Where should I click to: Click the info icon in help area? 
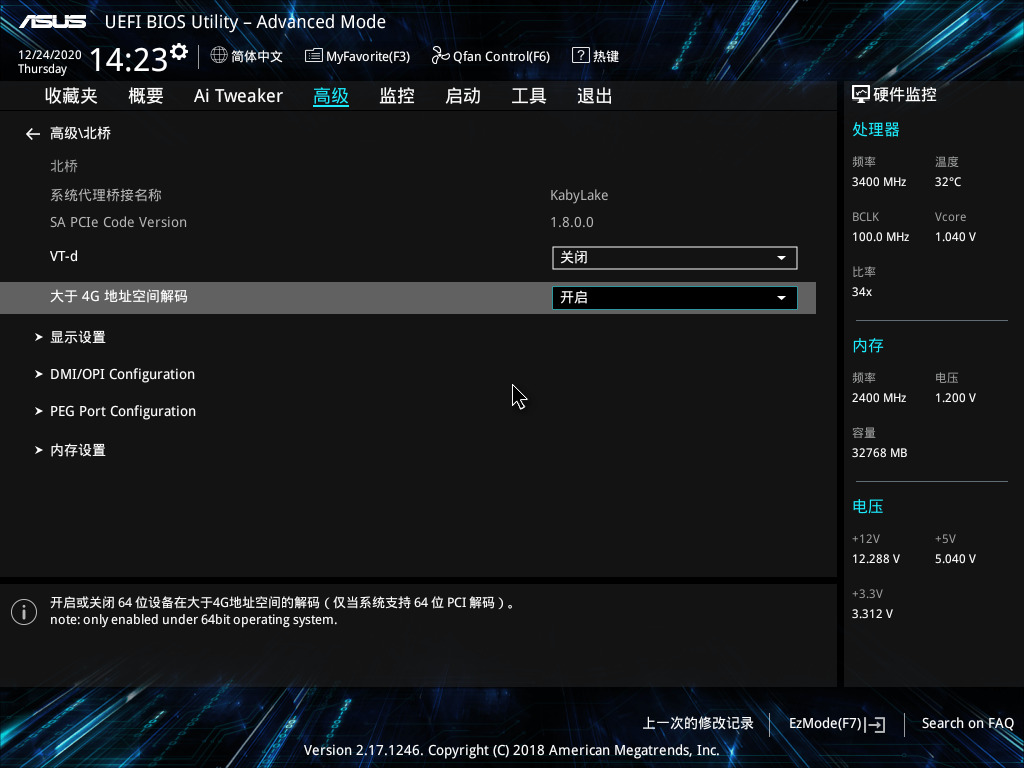coord(24,612)
